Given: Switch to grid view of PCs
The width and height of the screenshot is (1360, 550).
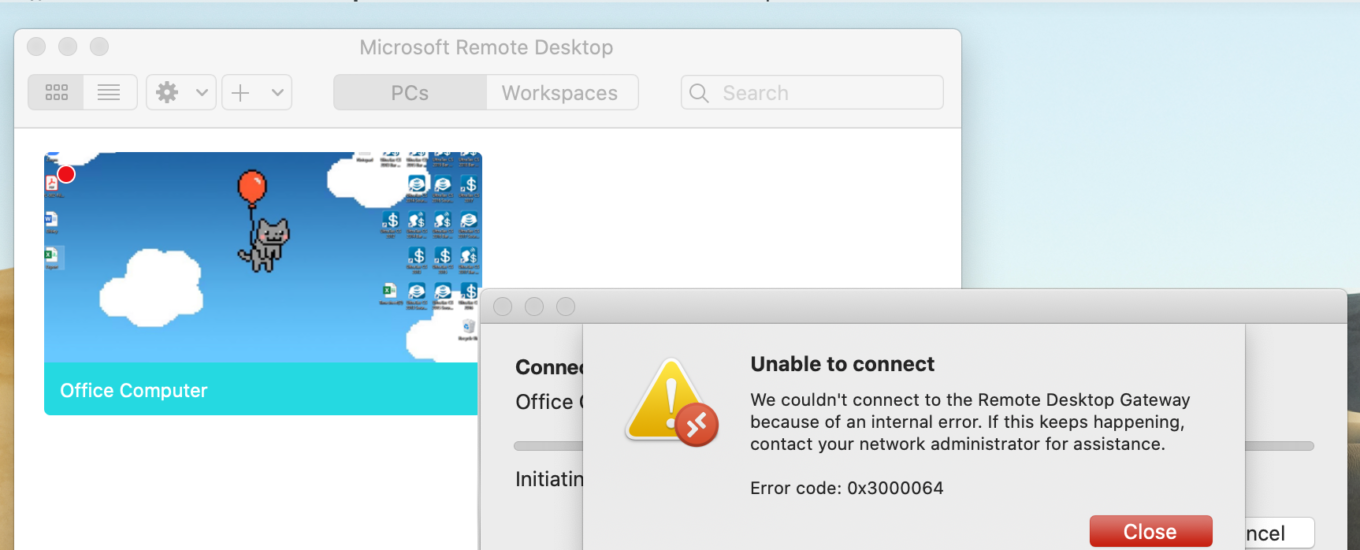Looking at the screenshot, I should (x=56, y=93).
